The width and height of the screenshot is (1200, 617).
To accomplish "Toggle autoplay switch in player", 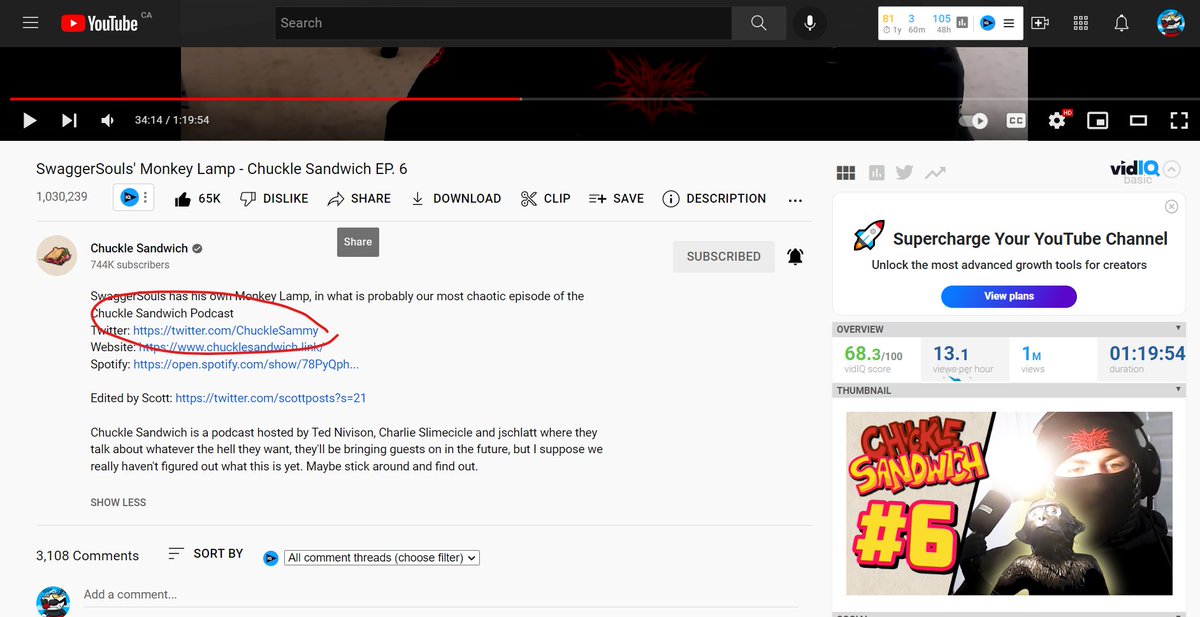I will pos(974,121).
